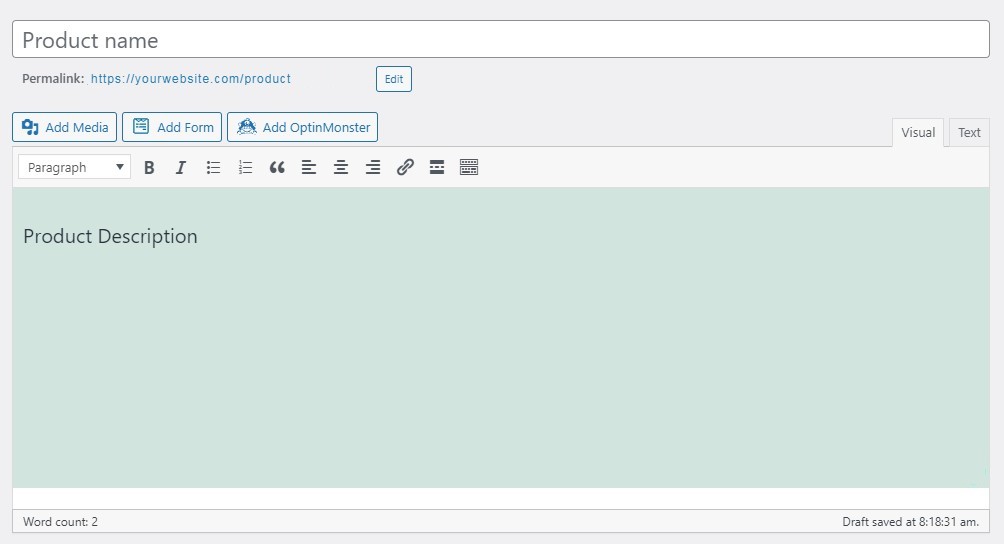Click the Add OptinMonster button

click(302, 127)
